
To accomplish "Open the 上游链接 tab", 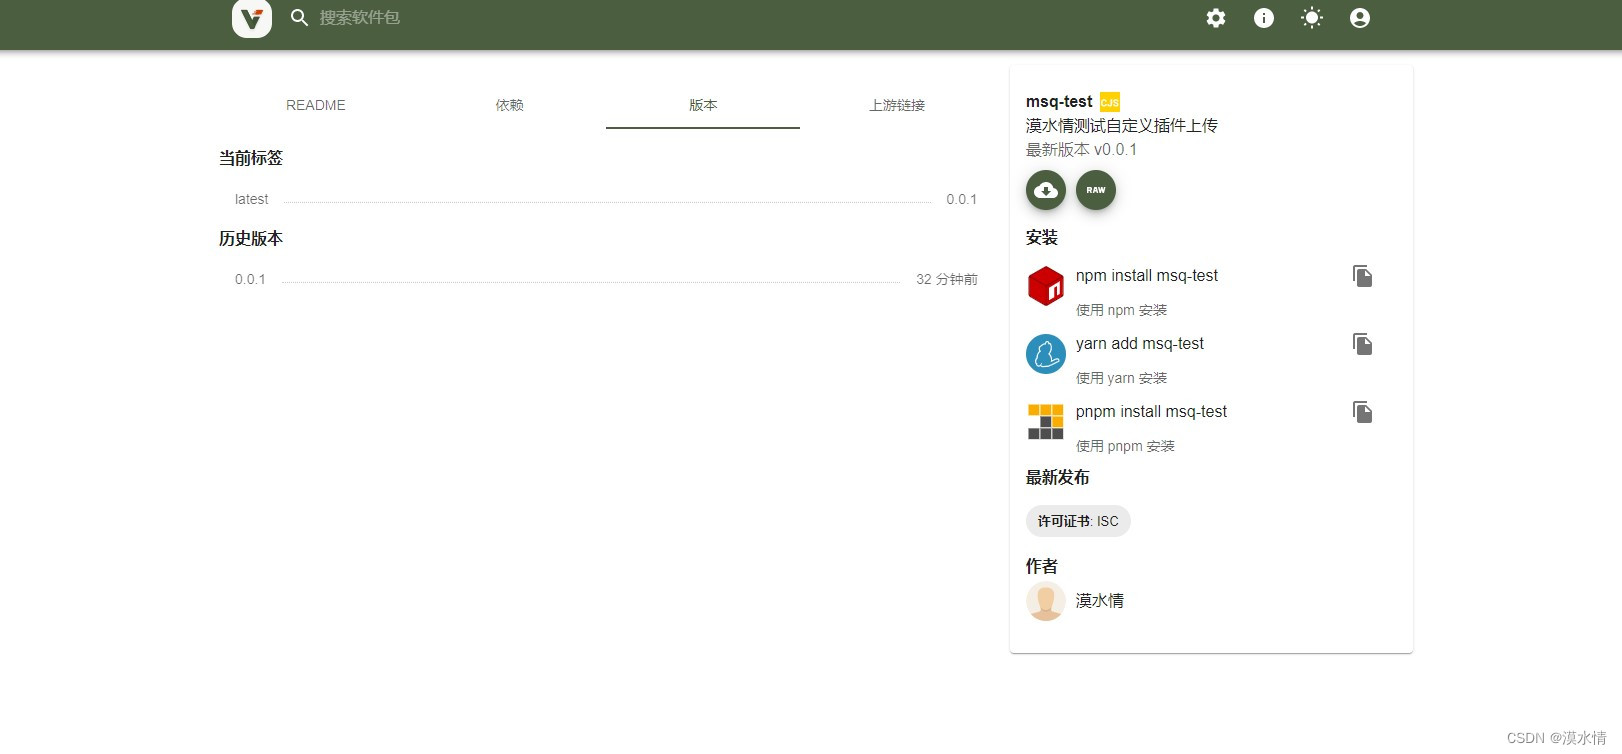I will [897, 105].
